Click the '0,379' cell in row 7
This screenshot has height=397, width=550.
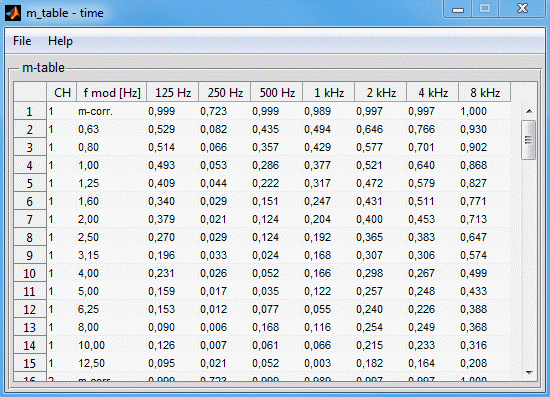pyautogui.click(x=173, y=219)
